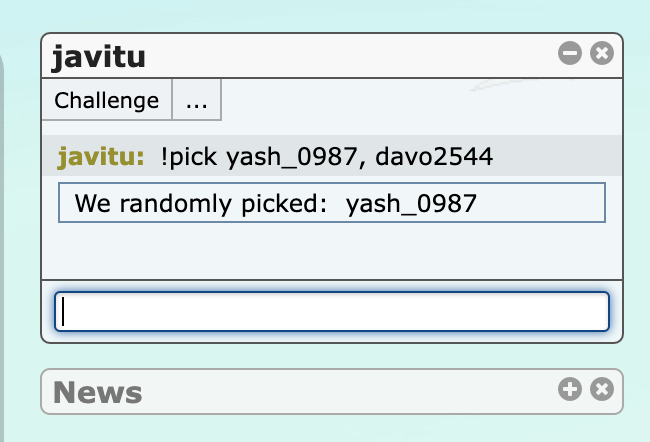Click the News panel title
This screenshot has width=650, height=442.
pos(97,392)
